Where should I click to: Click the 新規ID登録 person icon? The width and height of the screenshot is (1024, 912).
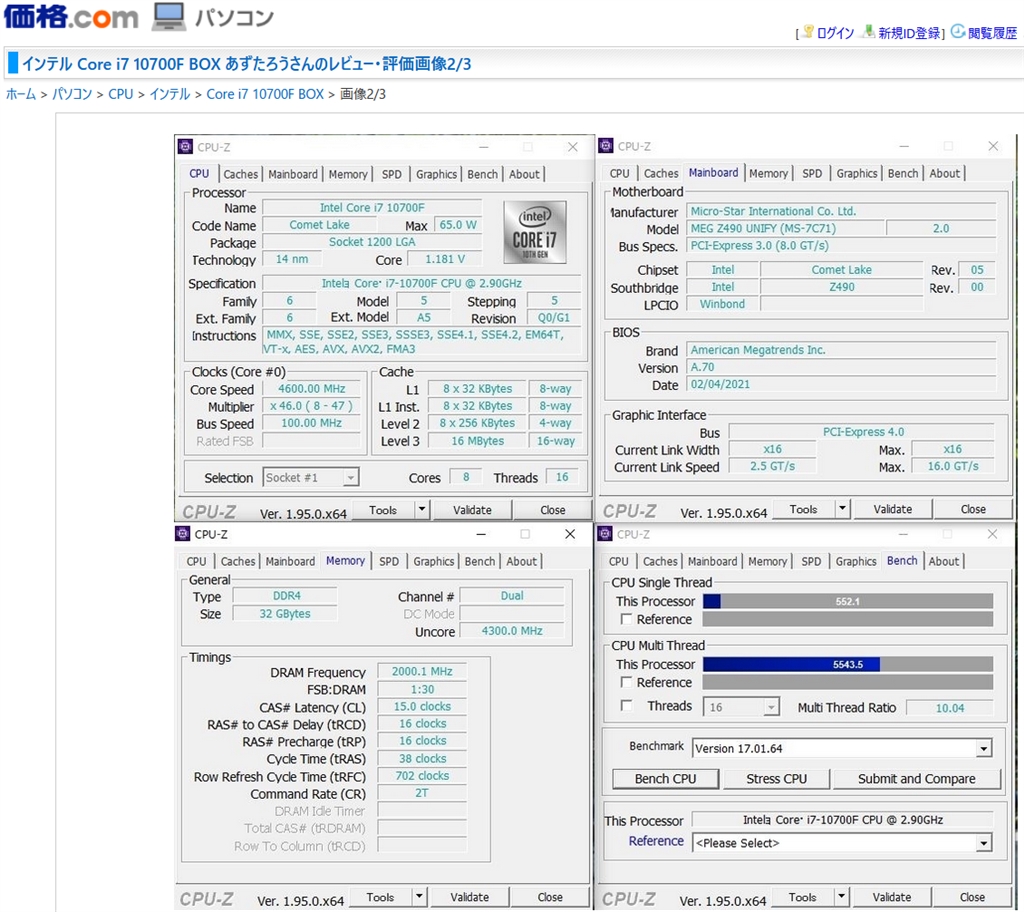tap(869, 31)
